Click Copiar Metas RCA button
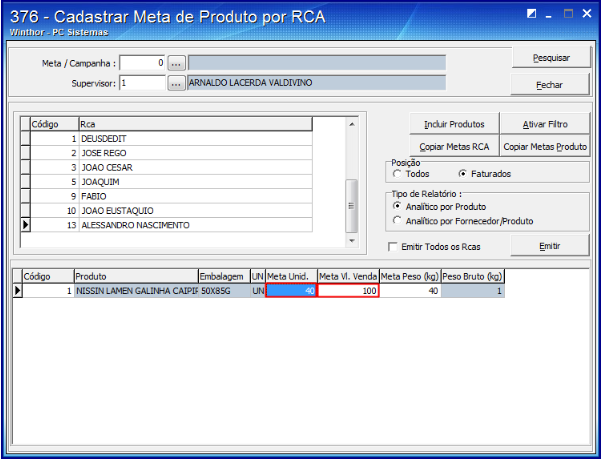The width and height of the screenshot is (602, 461). [x=454, y=146]
